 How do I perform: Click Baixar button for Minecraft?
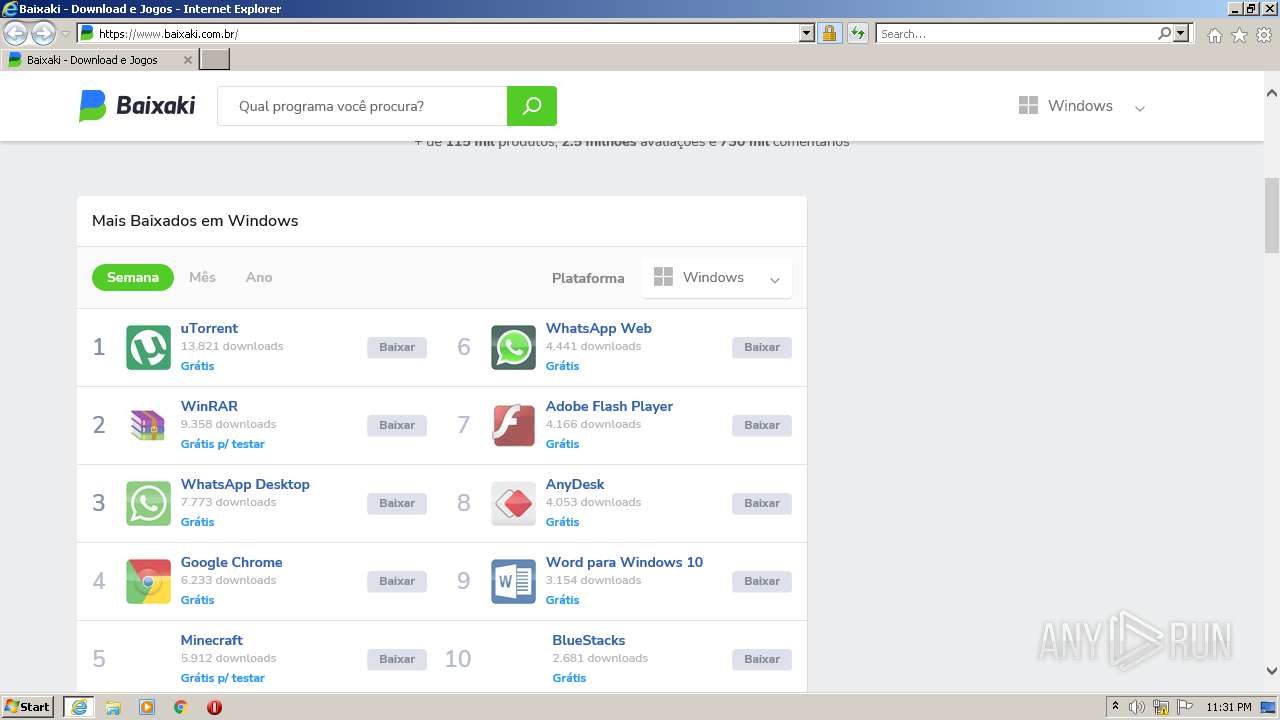397,659
